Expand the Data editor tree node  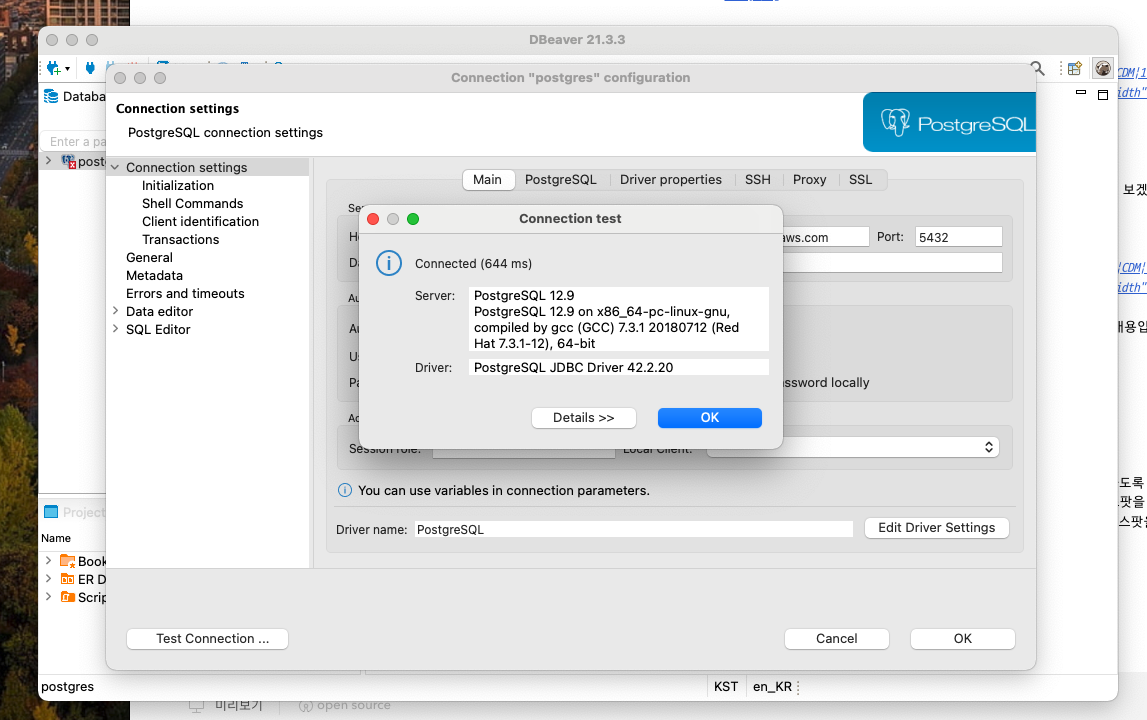(115, 311)
